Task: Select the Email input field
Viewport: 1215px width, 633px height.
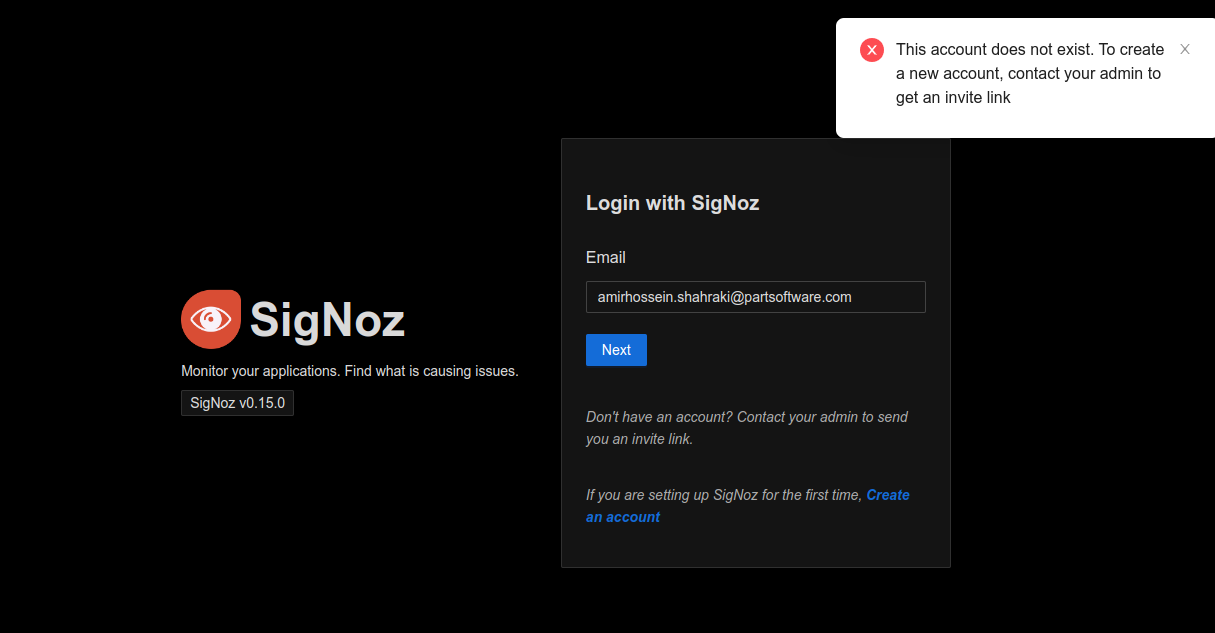Action: pyautogui.click(x=755, y=297)
